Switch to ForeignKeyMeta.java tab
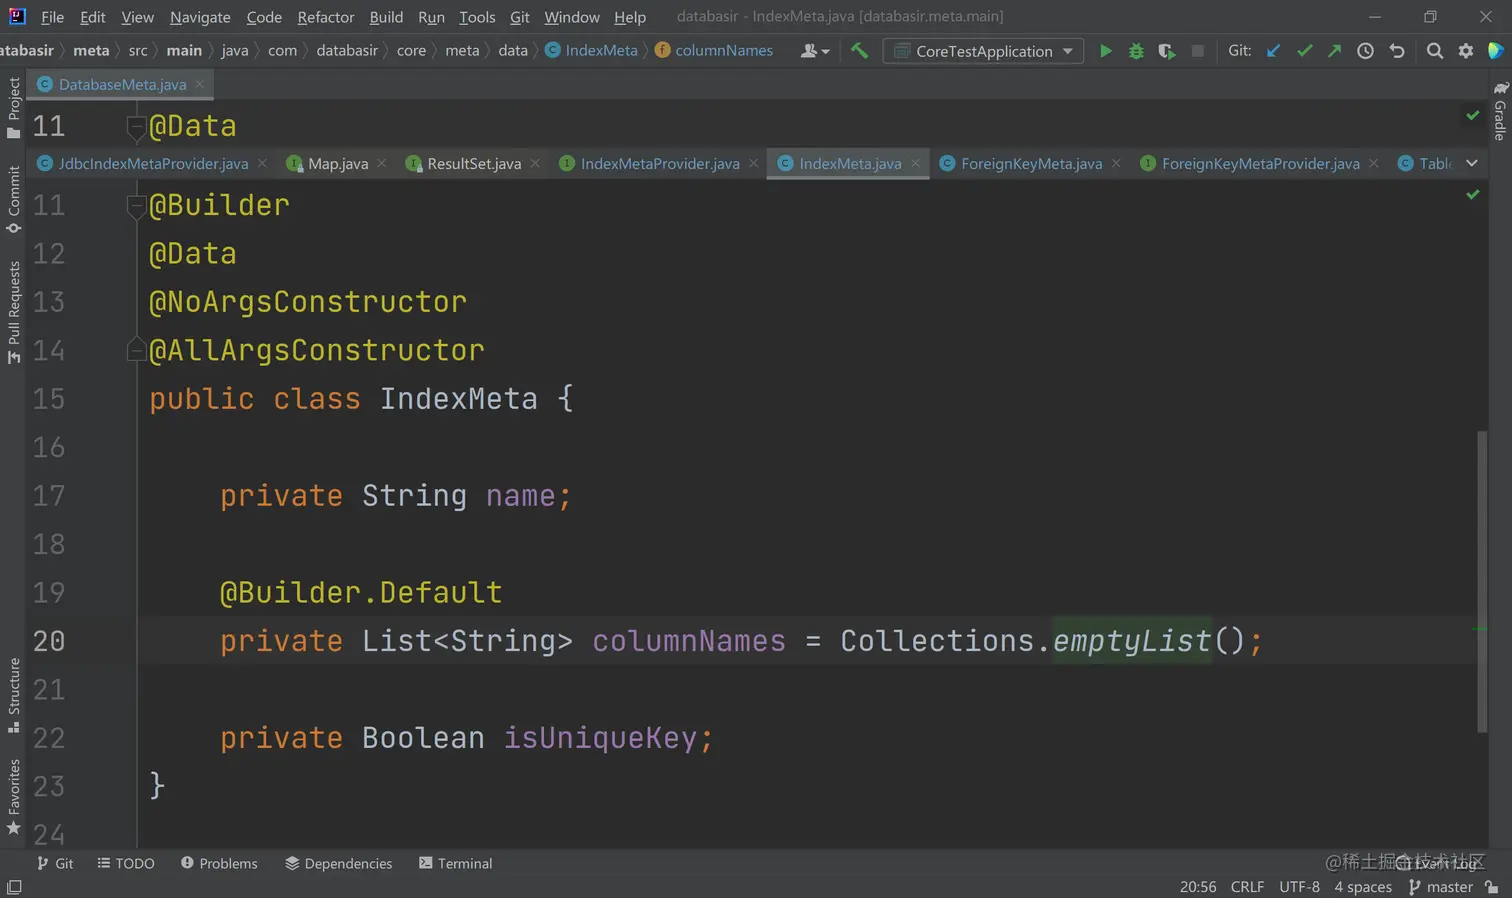This screenshot has width=1512, height=898. coord(1030,164)
